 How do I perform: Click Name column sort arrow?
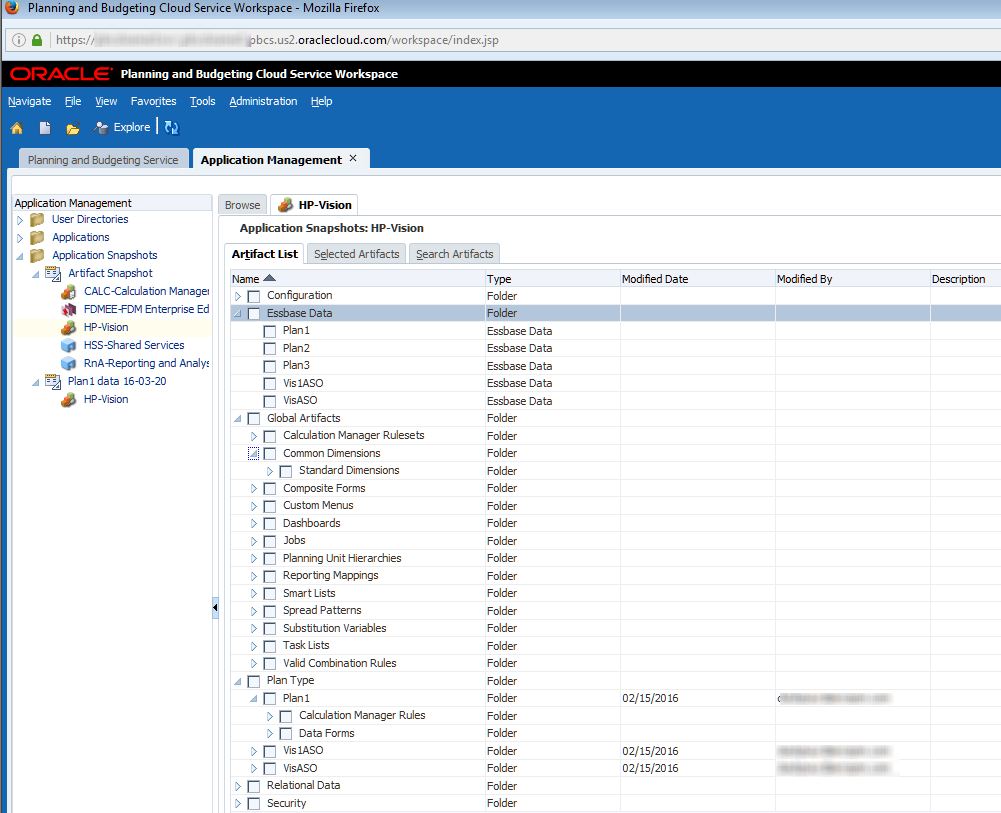[269, 278]
